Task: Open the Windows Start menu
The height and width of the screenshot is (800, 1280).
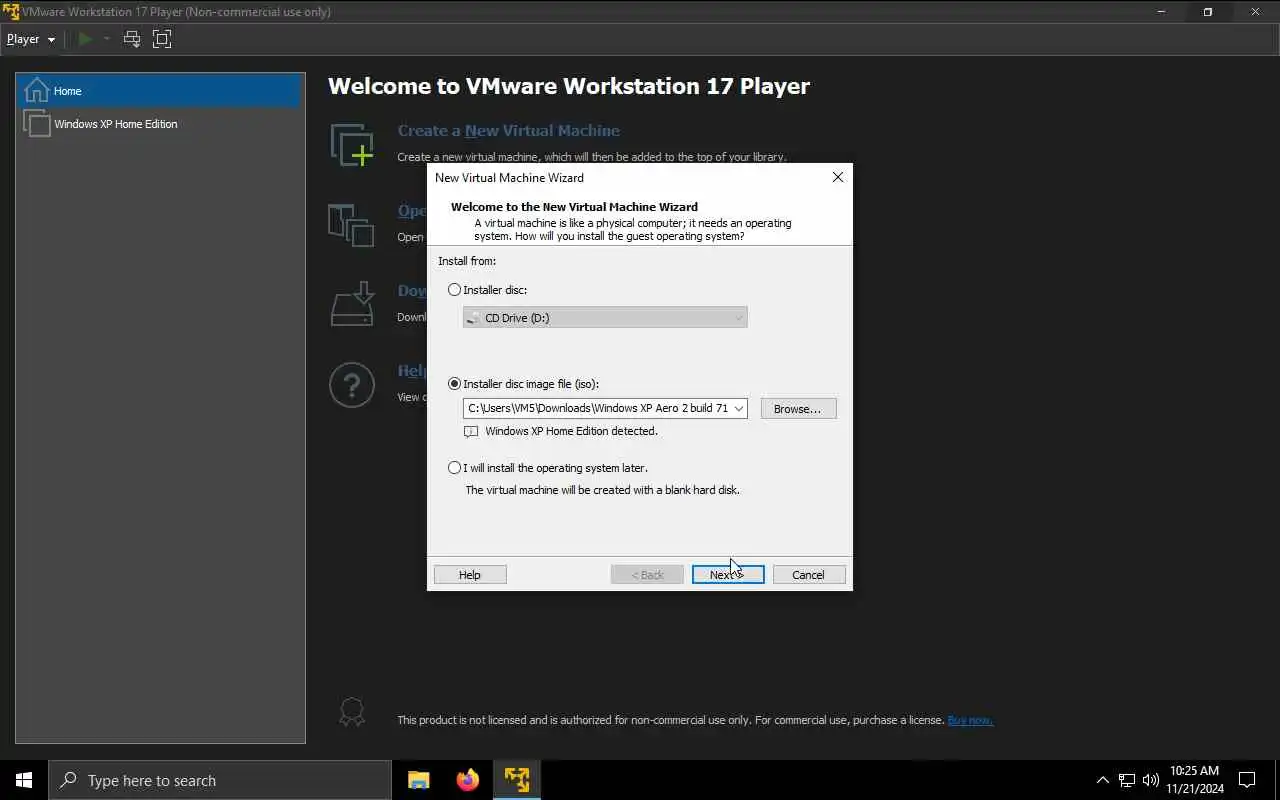Action: tap(24, 780)
